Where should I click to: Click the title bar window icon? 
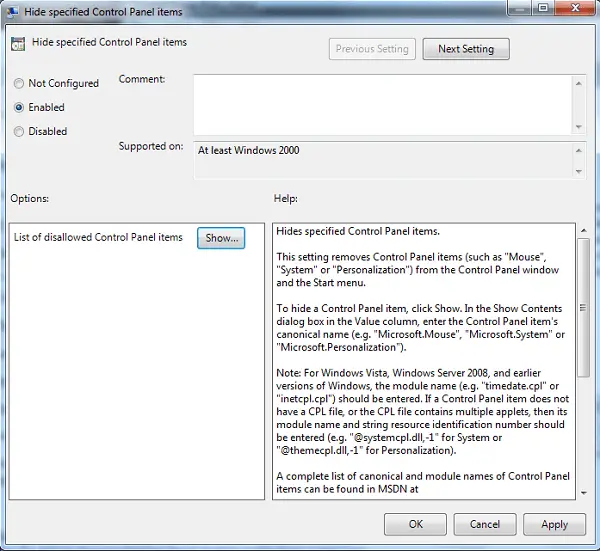point(12,11)
